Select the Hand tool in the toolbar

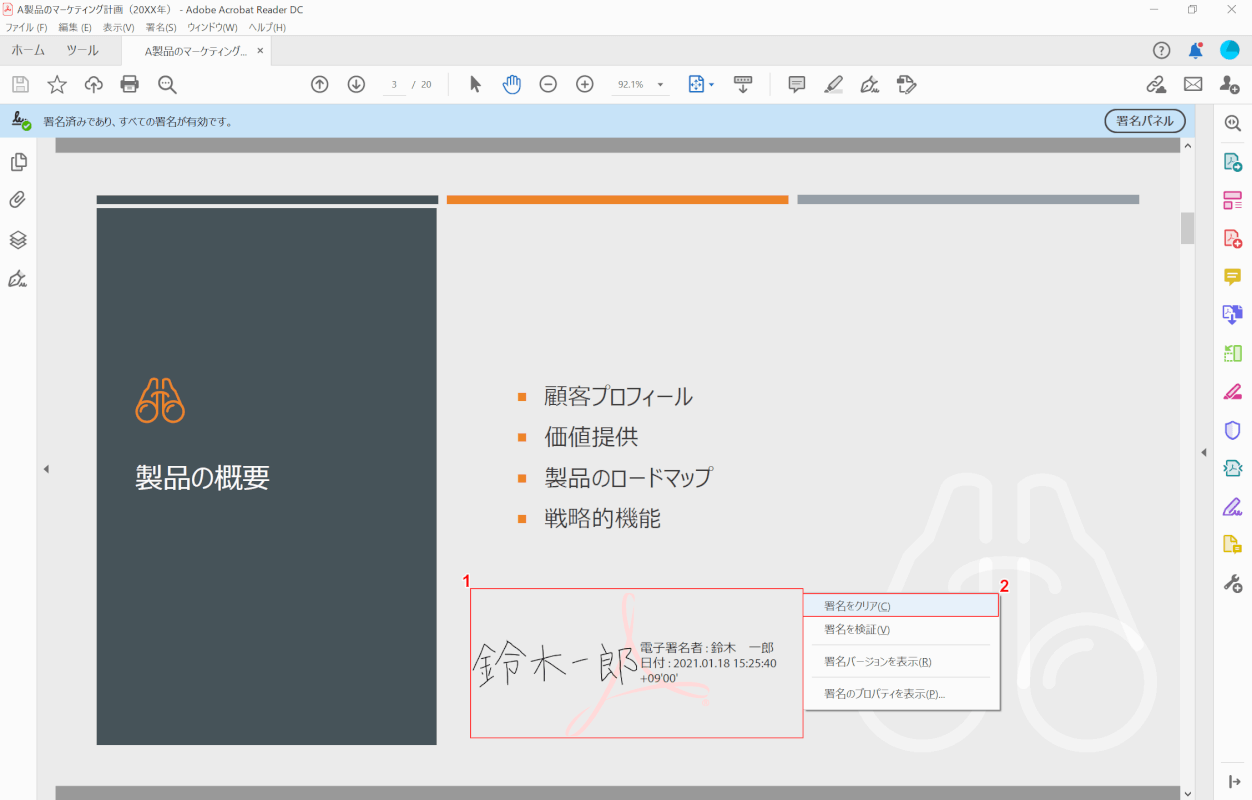coord(511,84)
